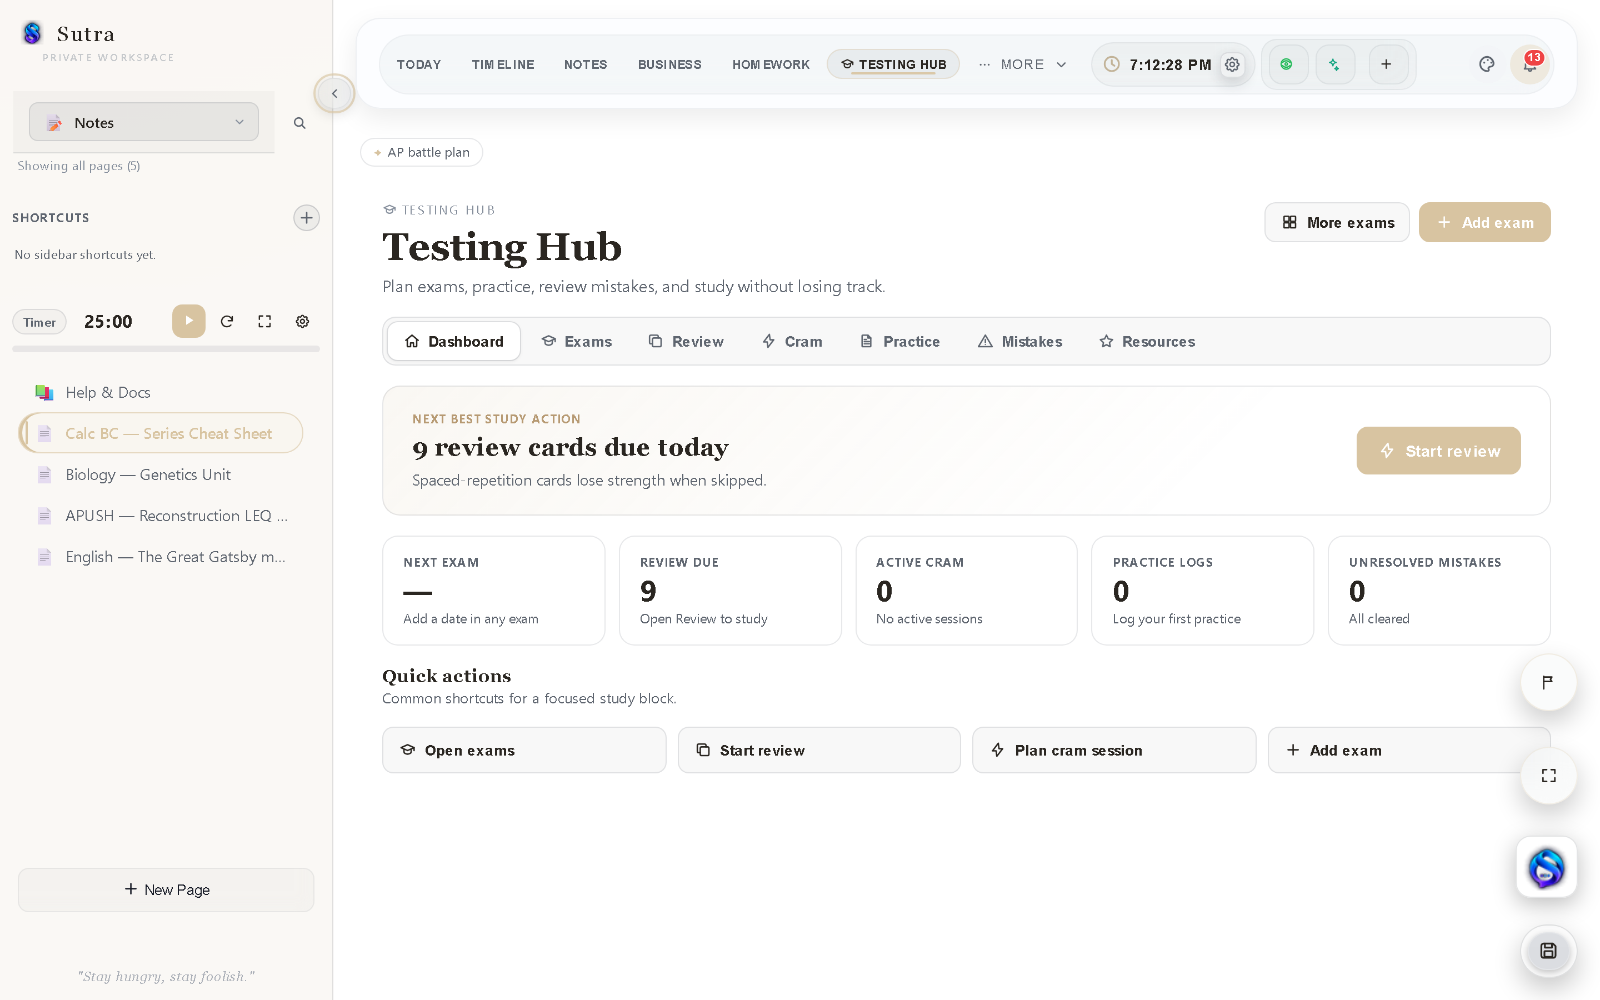Open Biology — Genetics Unit page
Viewport: 1600px width, 1000px height.
161,474
